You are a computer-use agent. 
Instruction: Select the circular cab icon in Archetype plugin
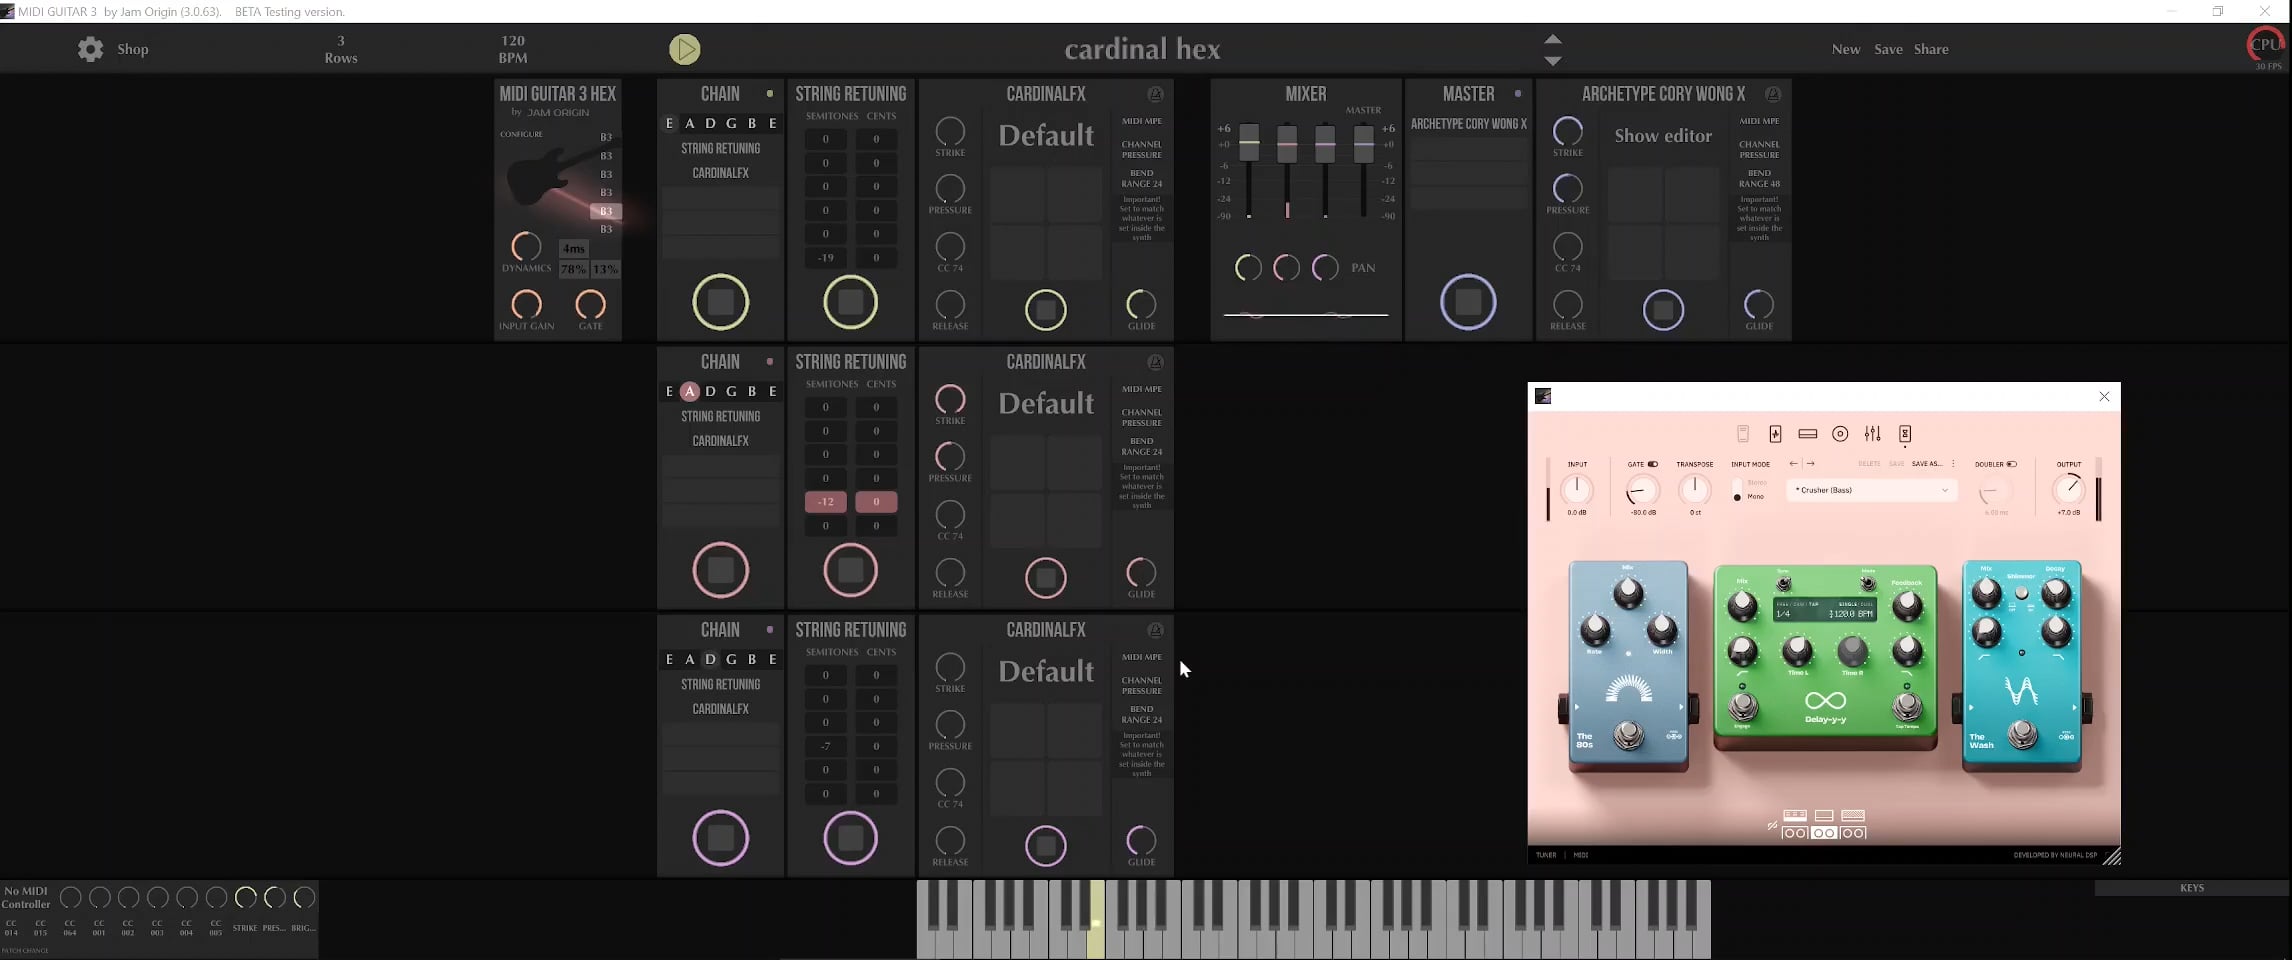coord(1839,434)
